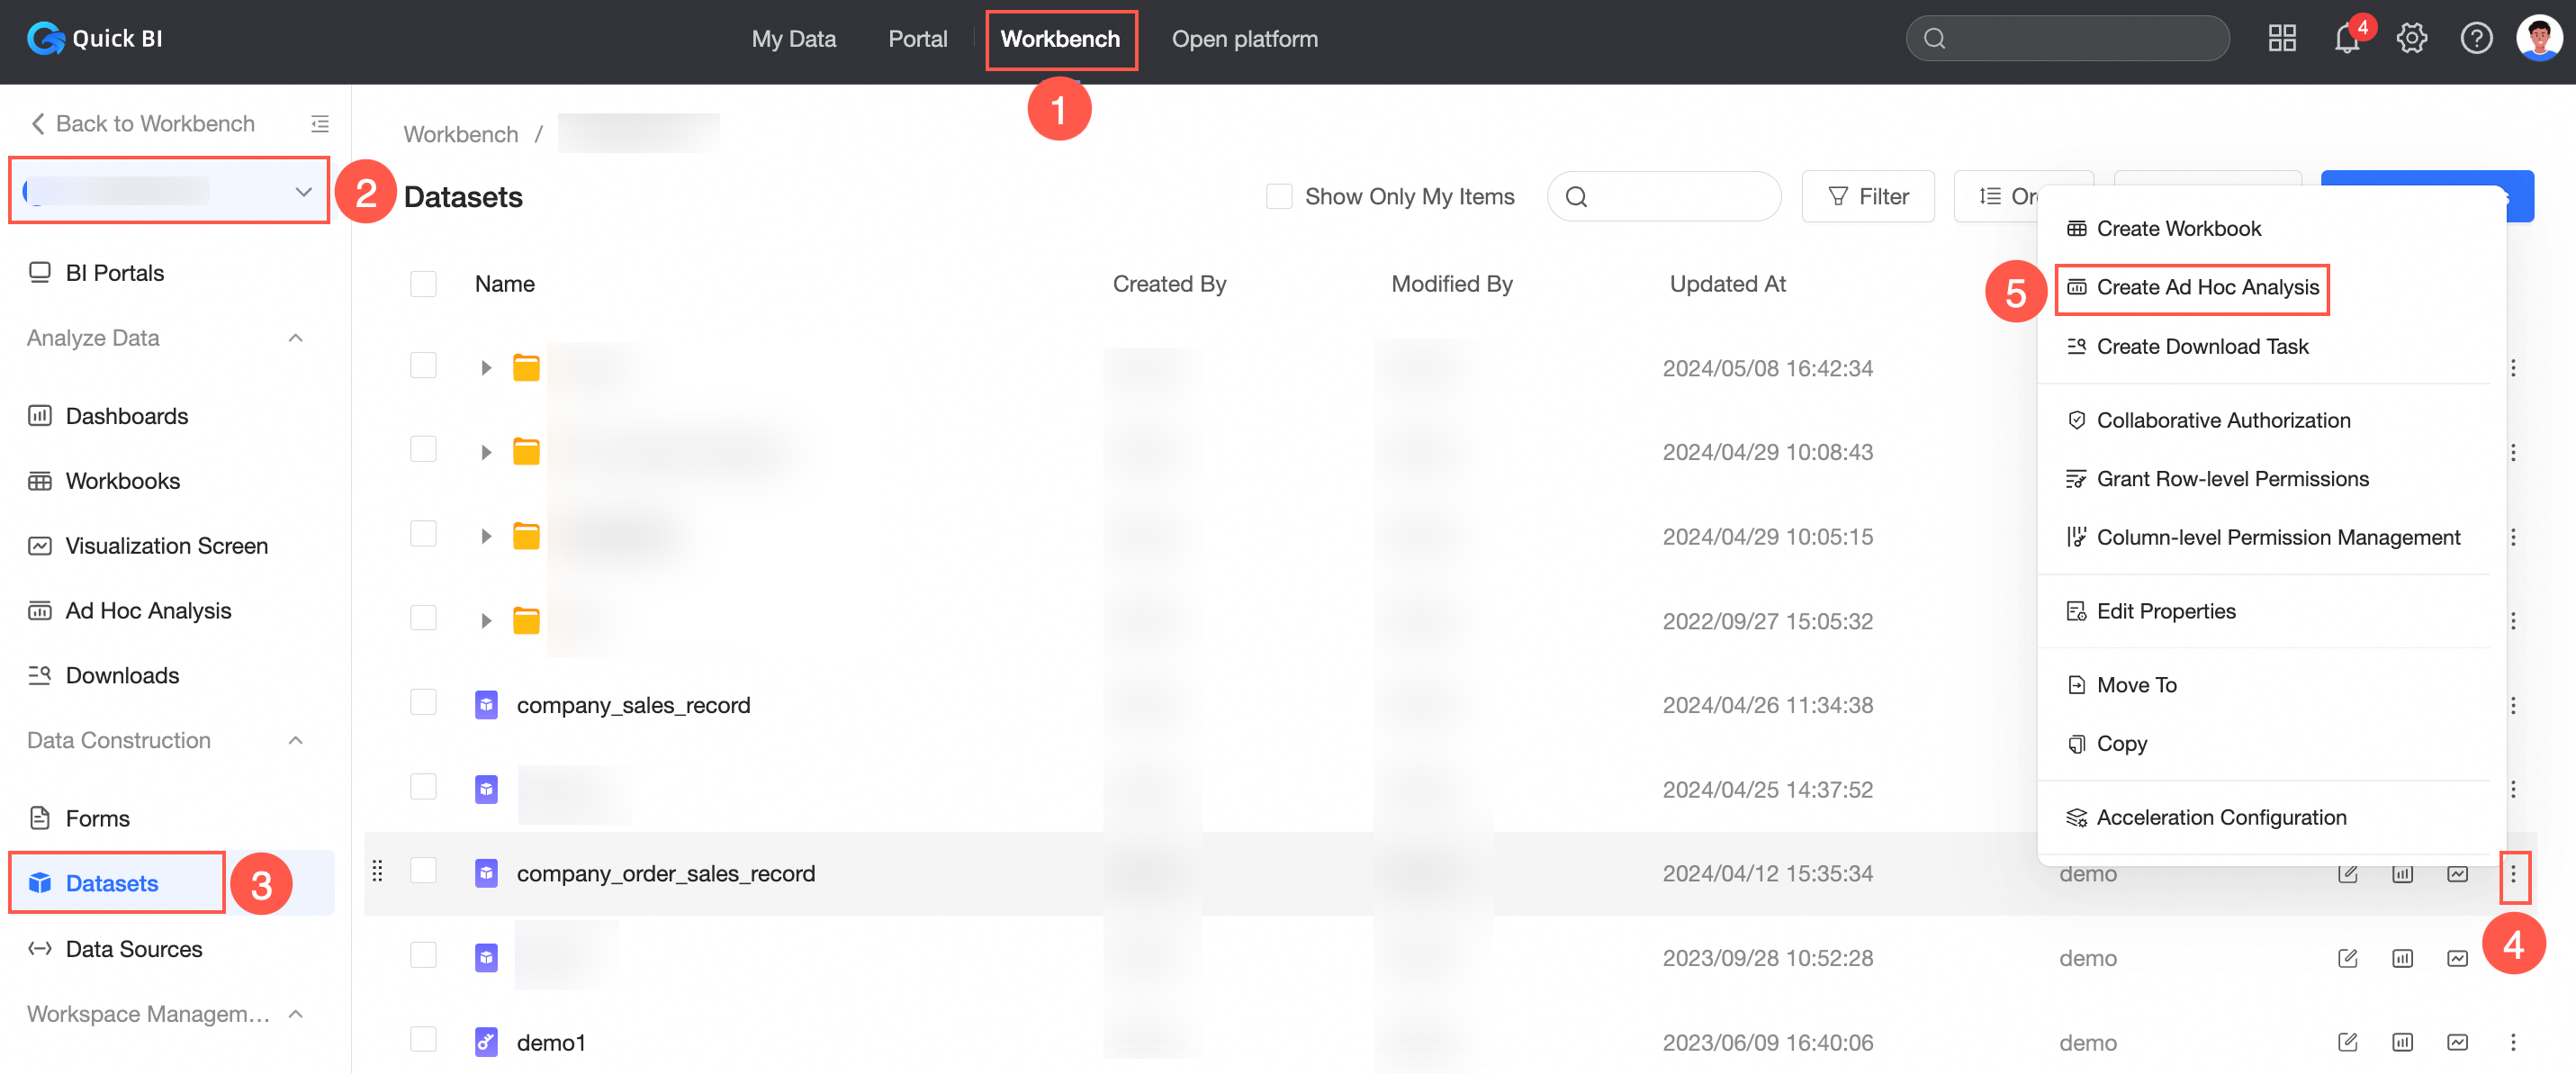Viewport: 2576px width, 1075px height.
Task: Create dashboard icon for company_order_sales_record row
Action: (x=2402, y=874)
